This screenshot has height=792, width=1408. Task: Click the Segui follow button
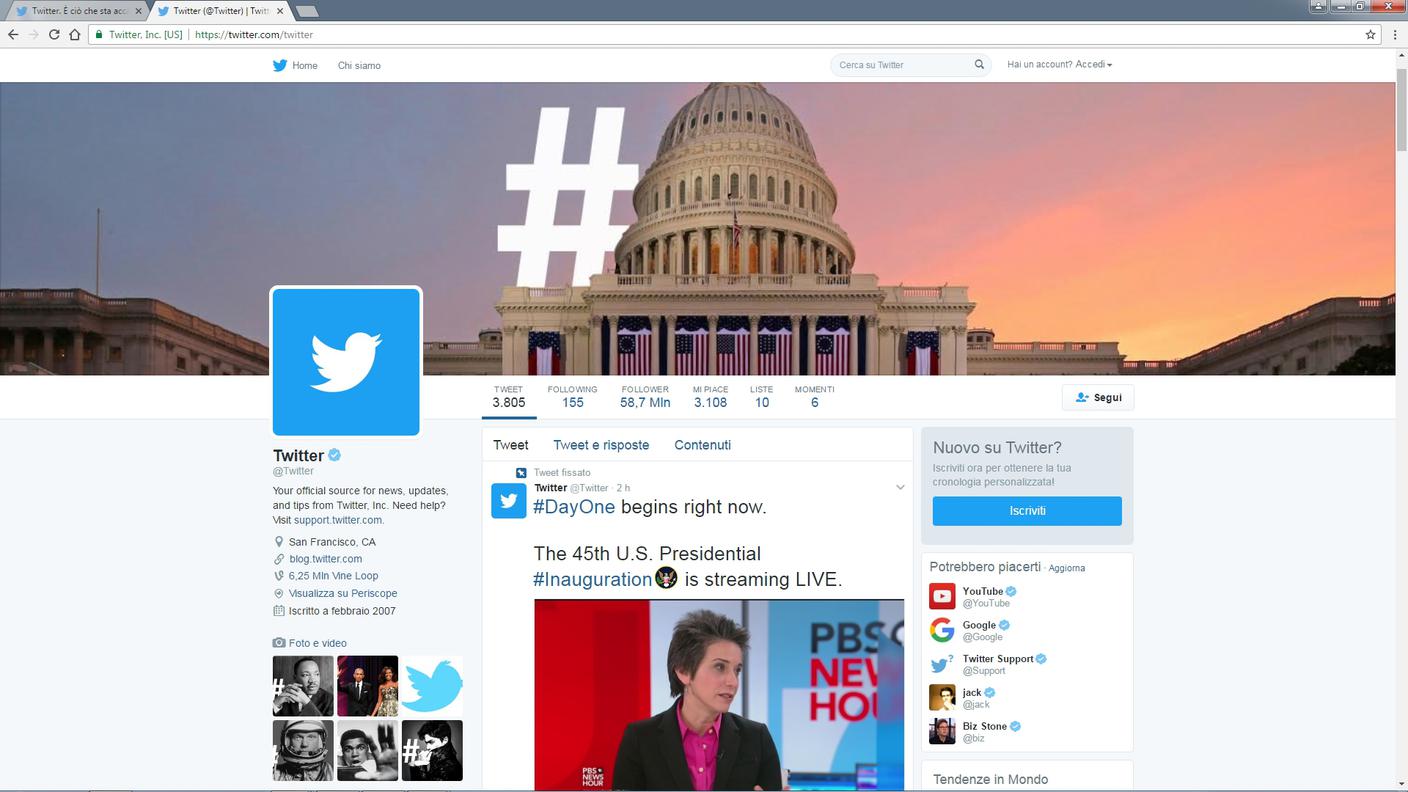point(1098,398)
